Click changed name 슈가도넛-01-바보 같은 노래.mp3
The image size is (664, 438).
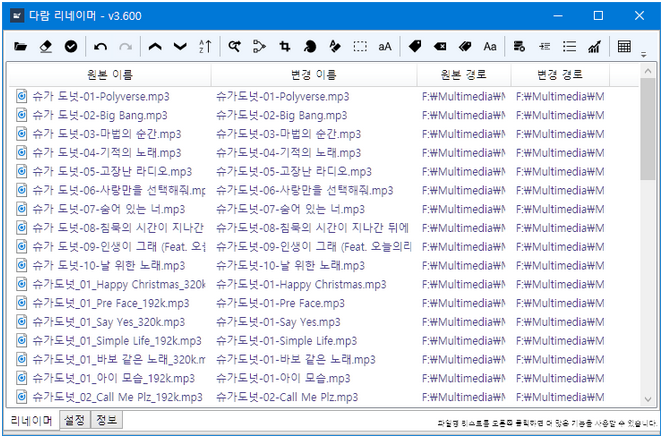pyautogui.click(x=296, y=360)
